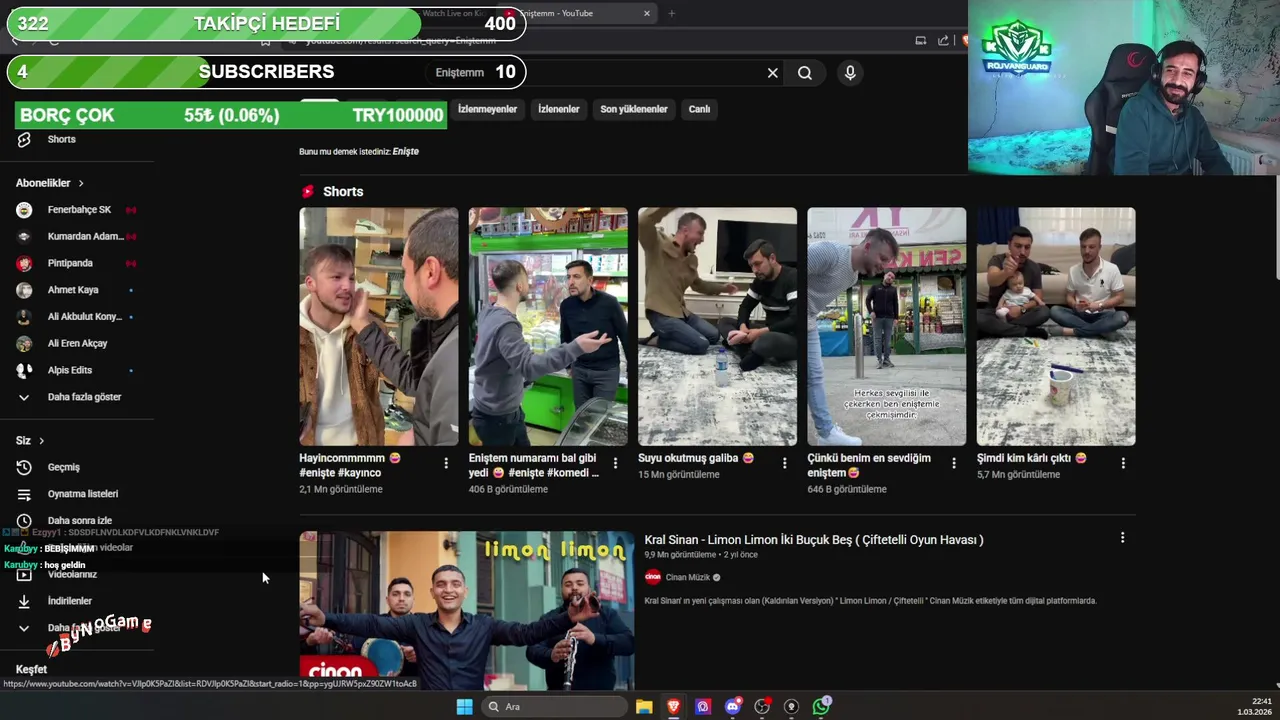Start voice search with microphone icon

[850, 73]
